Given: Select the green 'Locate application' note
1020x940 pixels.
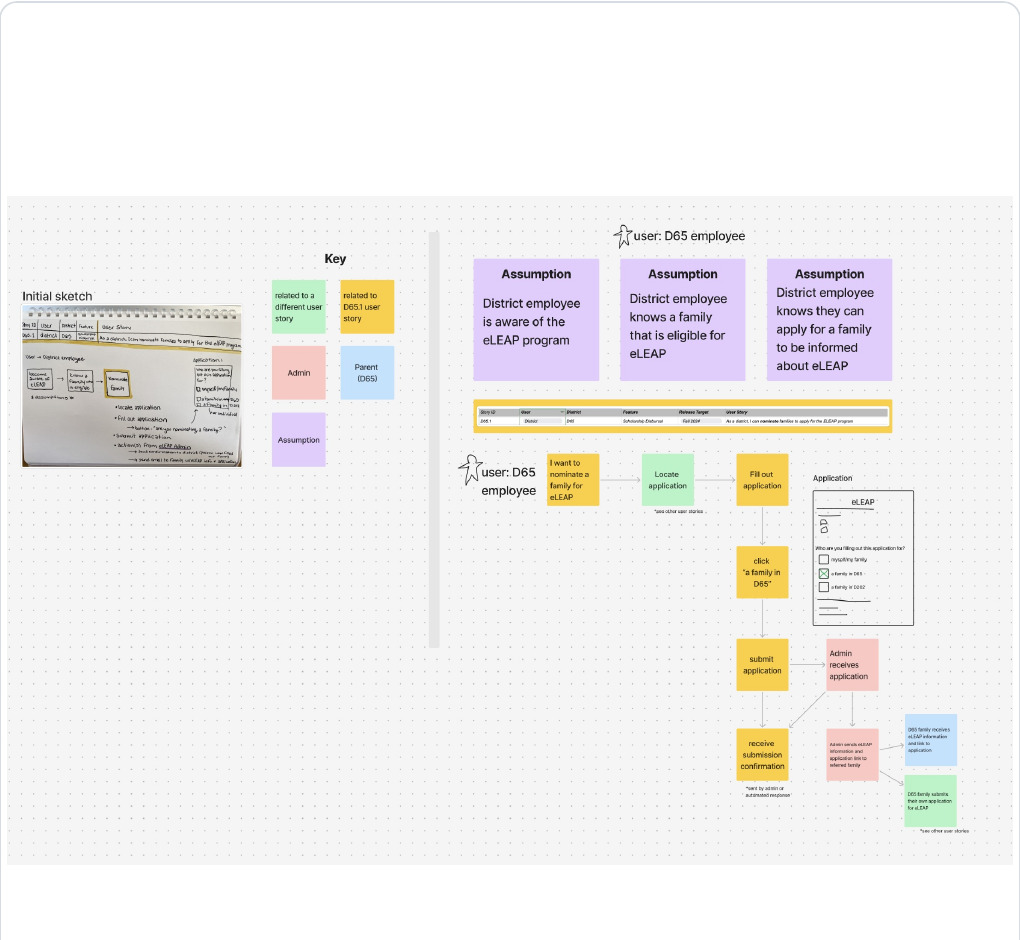Looking at the screenshot, I should (667, 480).
